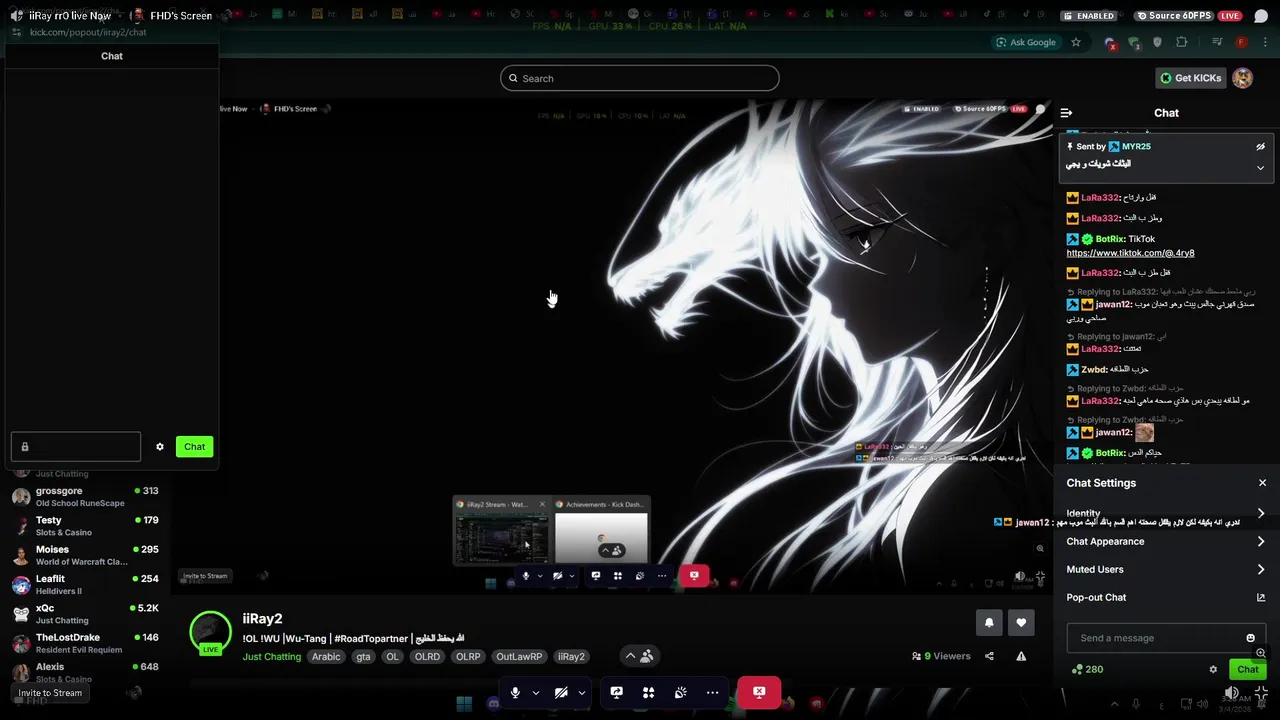Screen dimensions: 1280x720
Task: Toggle the camera off icon in toolbar
Action: click(x=561, y=692)
